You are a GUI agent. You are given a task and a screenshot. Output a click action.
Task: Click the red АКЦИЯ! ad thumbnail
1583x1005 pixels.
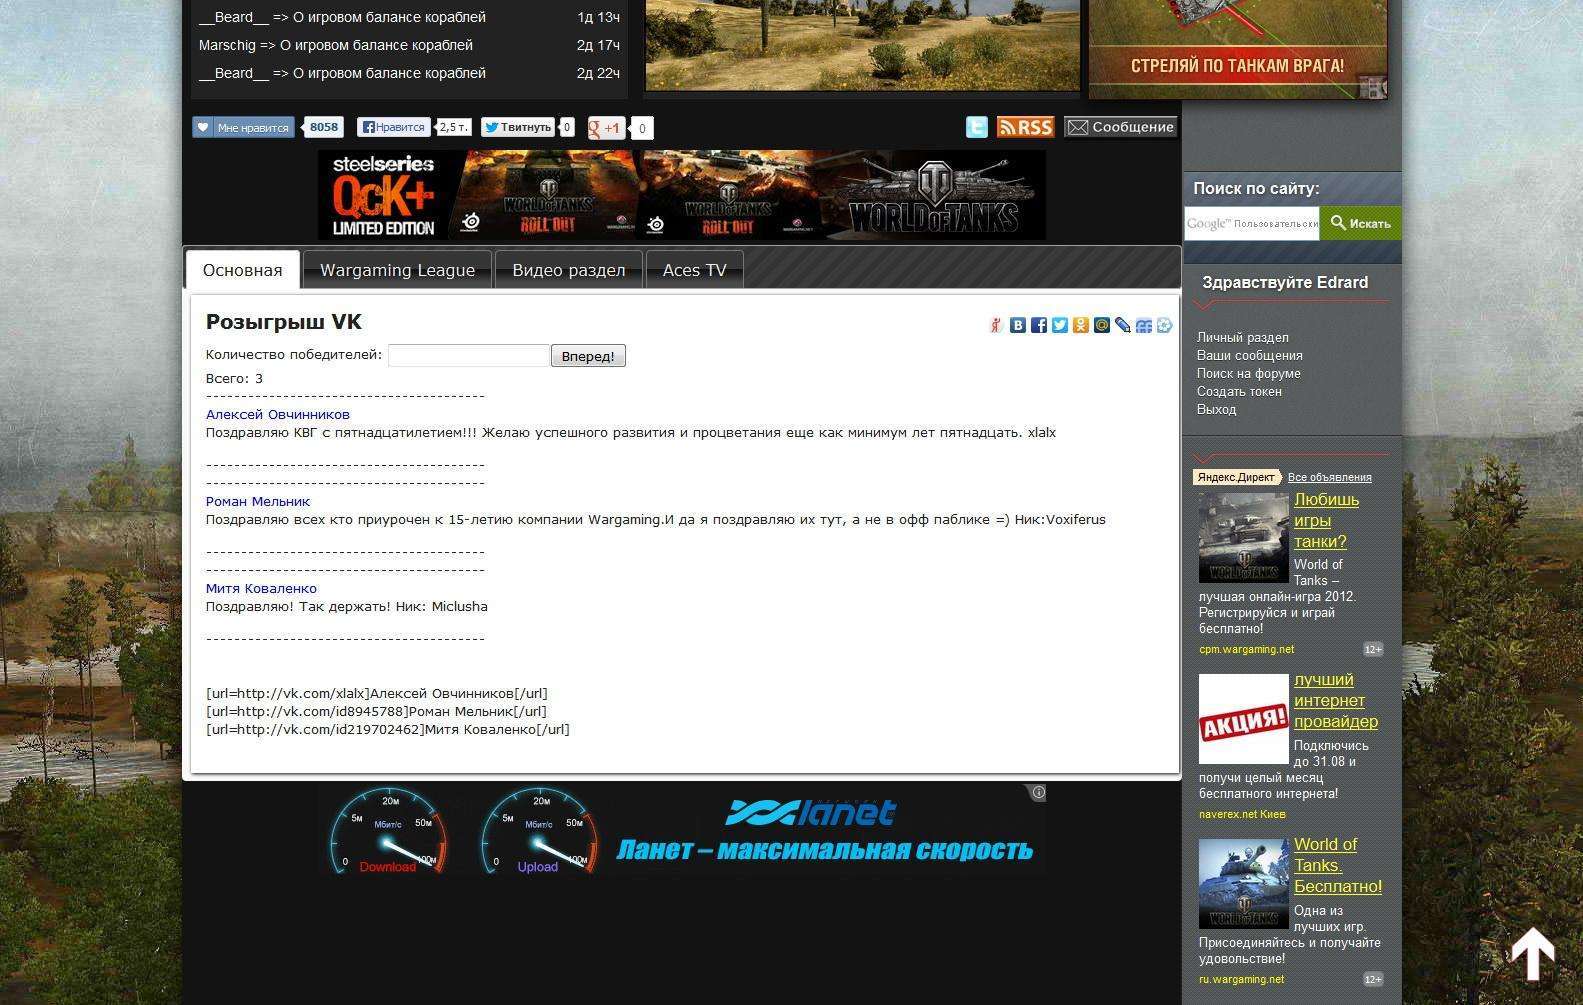1244,719
